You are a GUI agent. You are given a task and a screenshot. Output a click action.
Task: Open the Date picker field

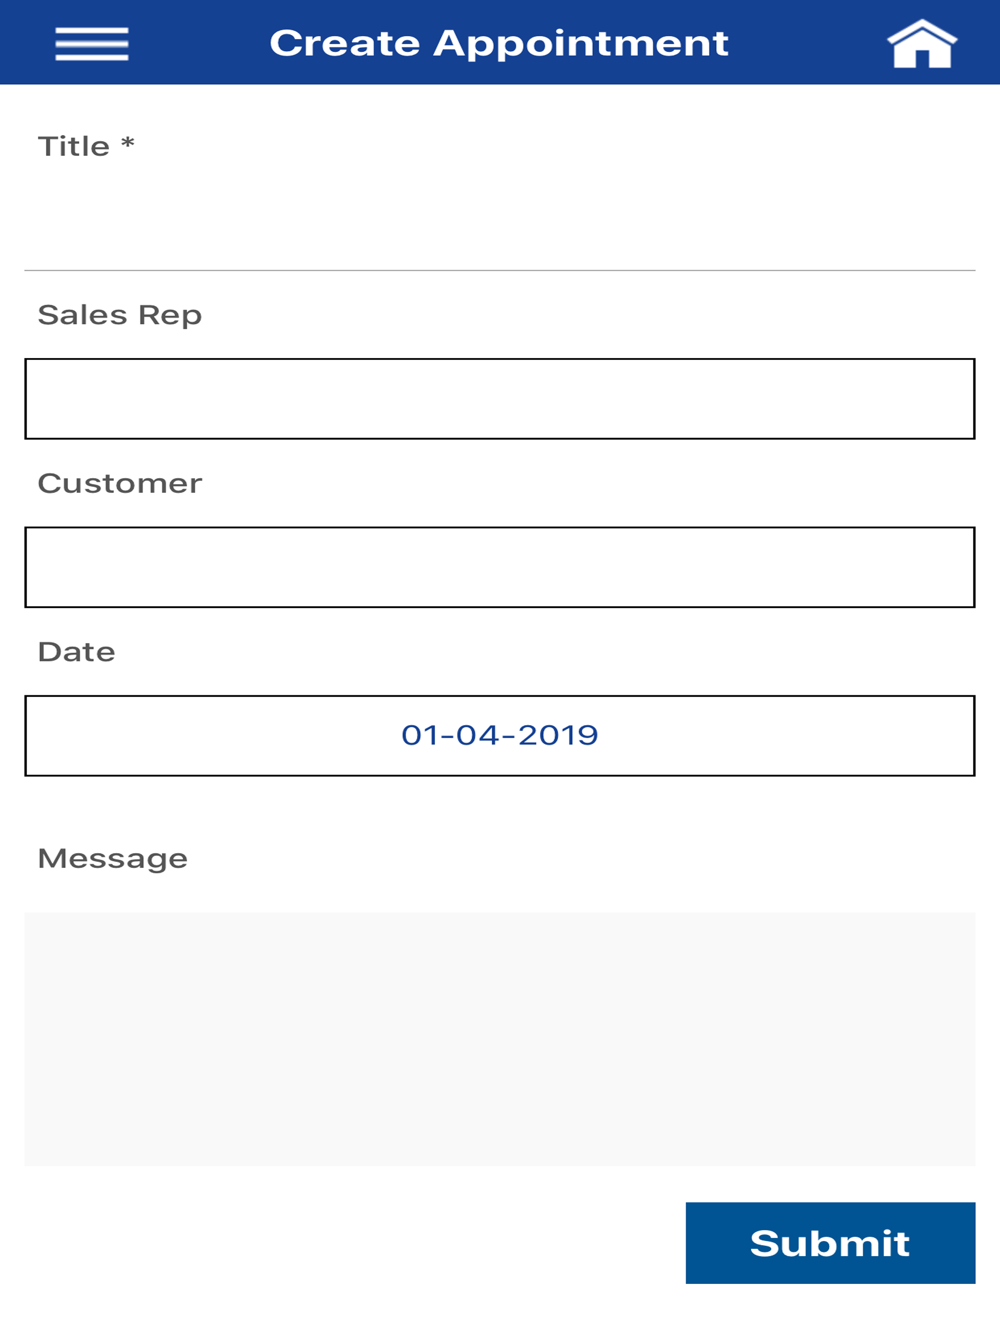(x=500, y=736)
